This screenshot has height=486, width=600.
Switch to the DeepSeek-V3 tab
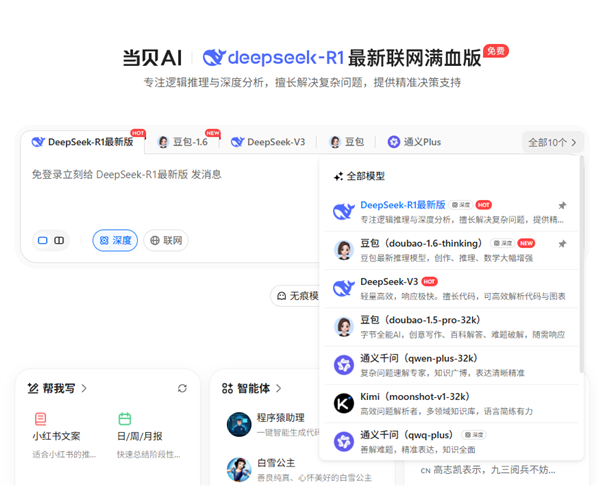268,142
